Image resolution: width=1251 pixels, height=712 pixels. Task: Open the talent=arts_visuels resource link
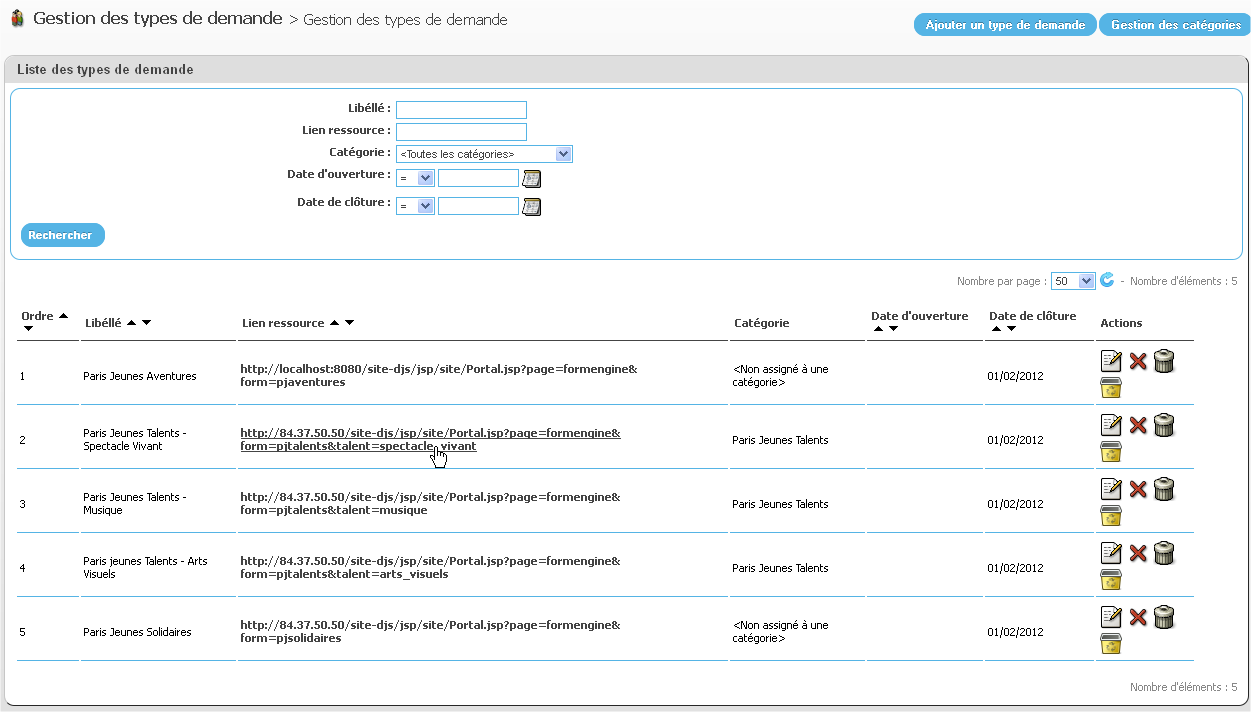point(430,568)
